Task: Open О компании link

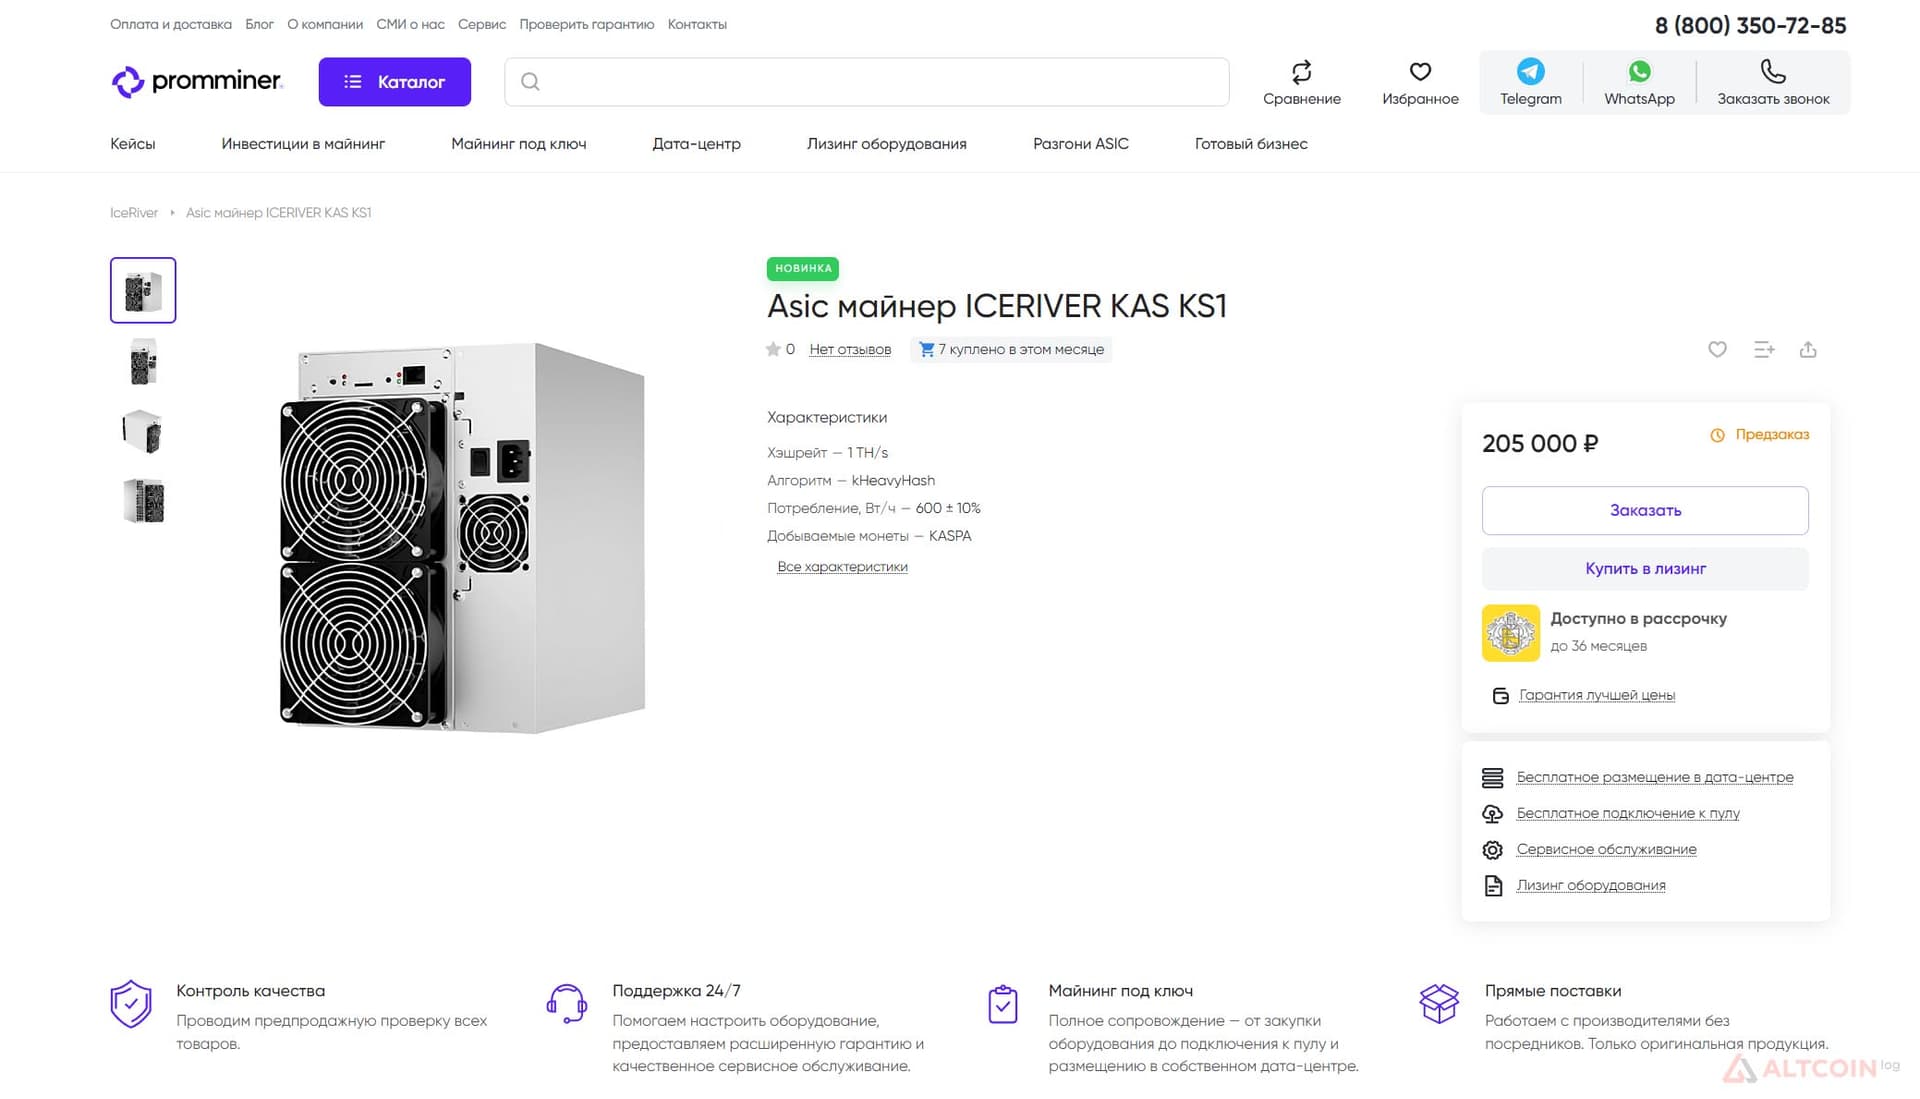Action: pos(325,24)
